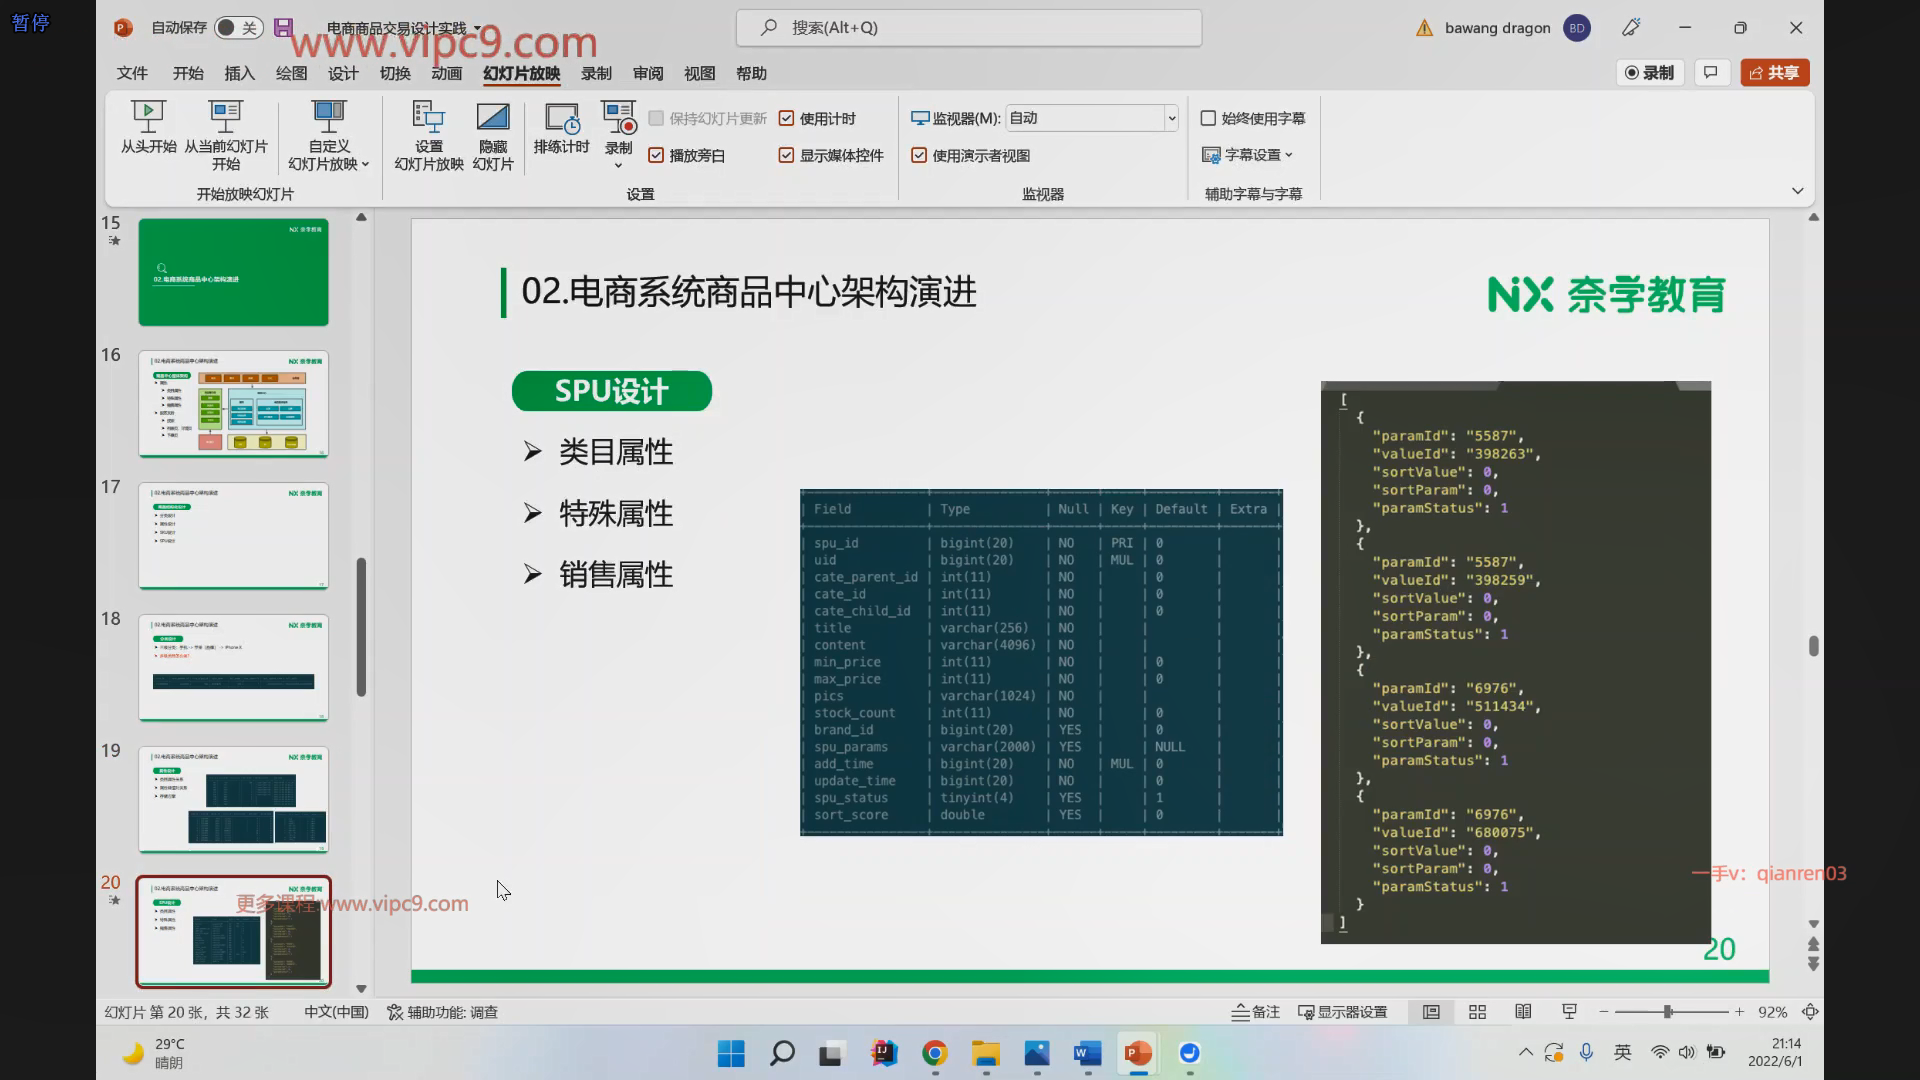The image size is (1920, 1080).
Task: Open the Animations ribbon tab
Action: tap(446, 73)
